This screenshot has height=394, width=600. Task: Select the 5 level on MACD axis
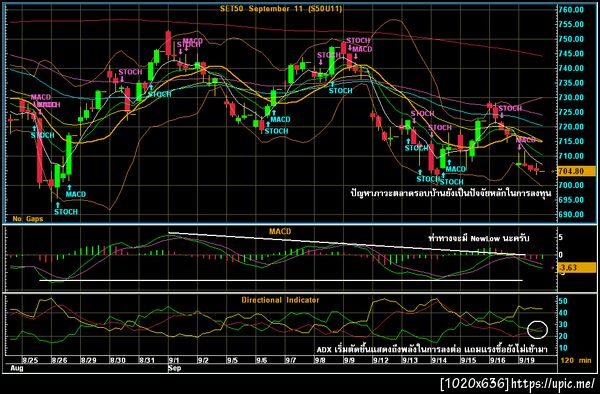(561, 238)
